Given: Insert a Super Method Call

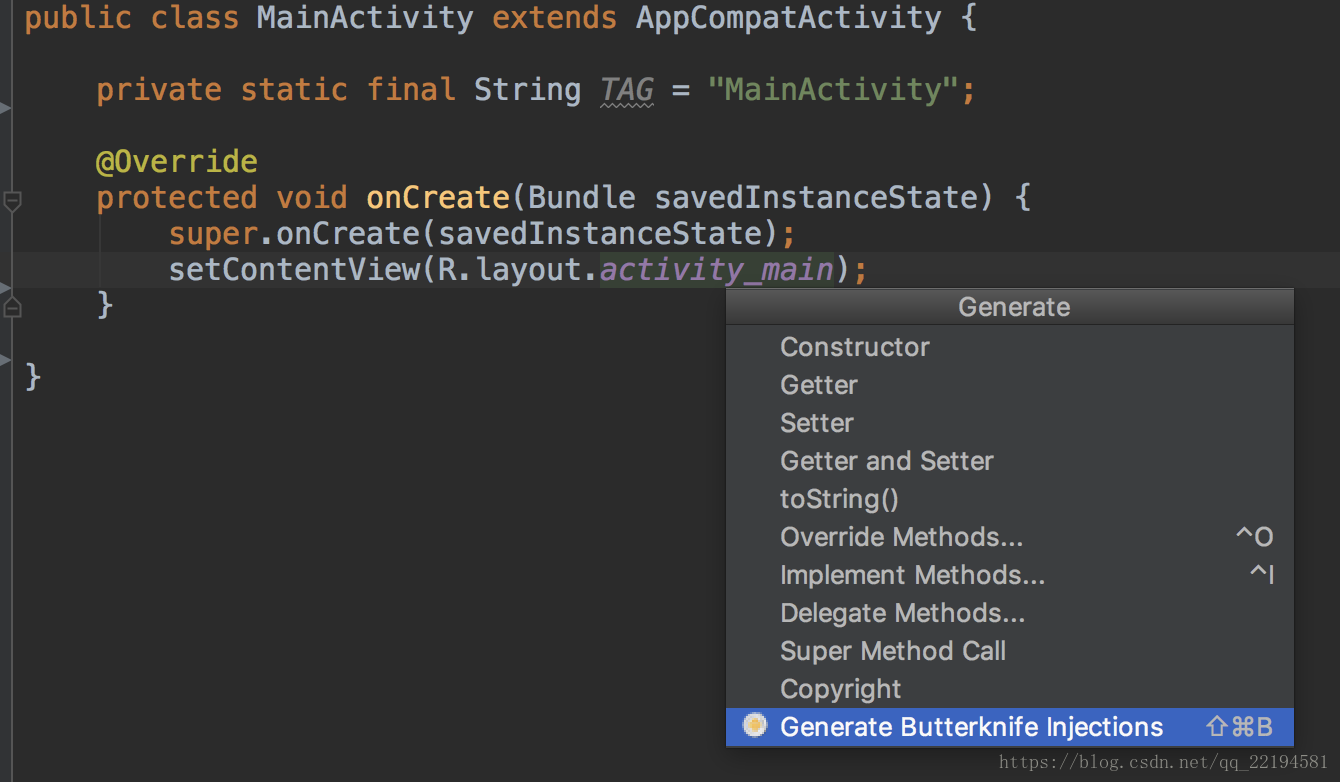Looking at the screenshot, I should [x=893, y=651].
